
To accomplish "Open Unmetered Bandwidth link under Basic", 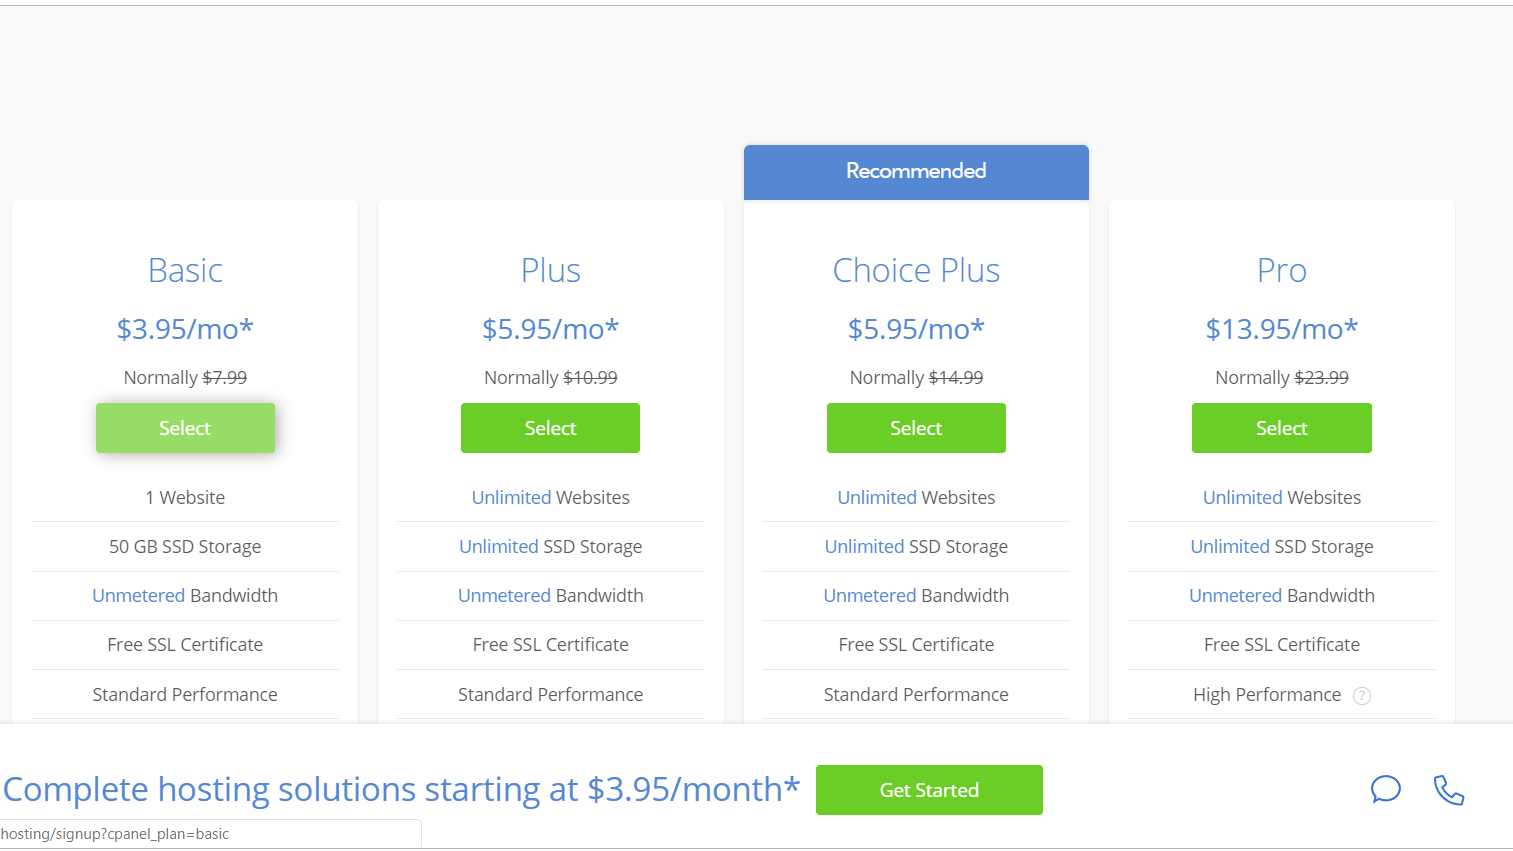I will coord(139,595).
